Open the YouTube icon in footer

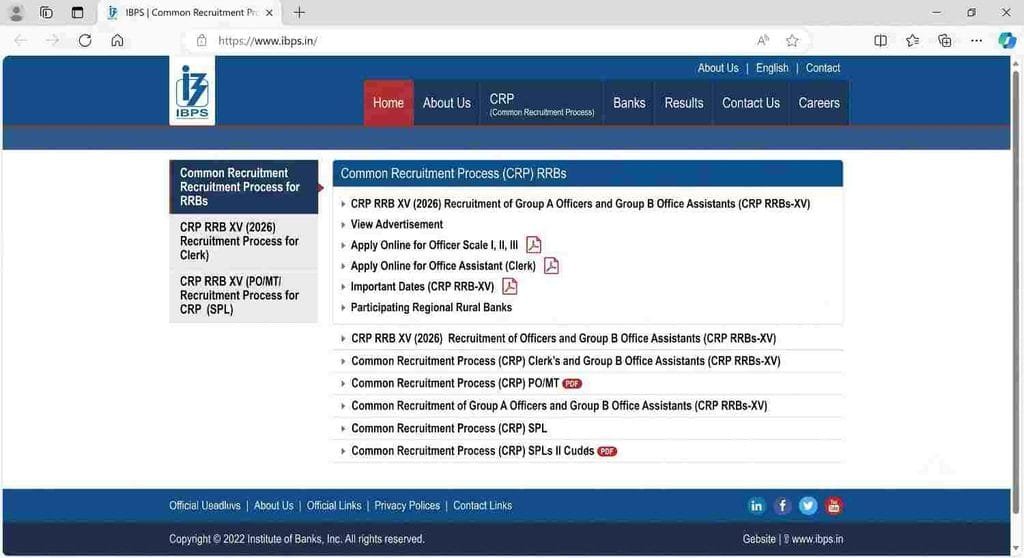[x=833, y=506]
